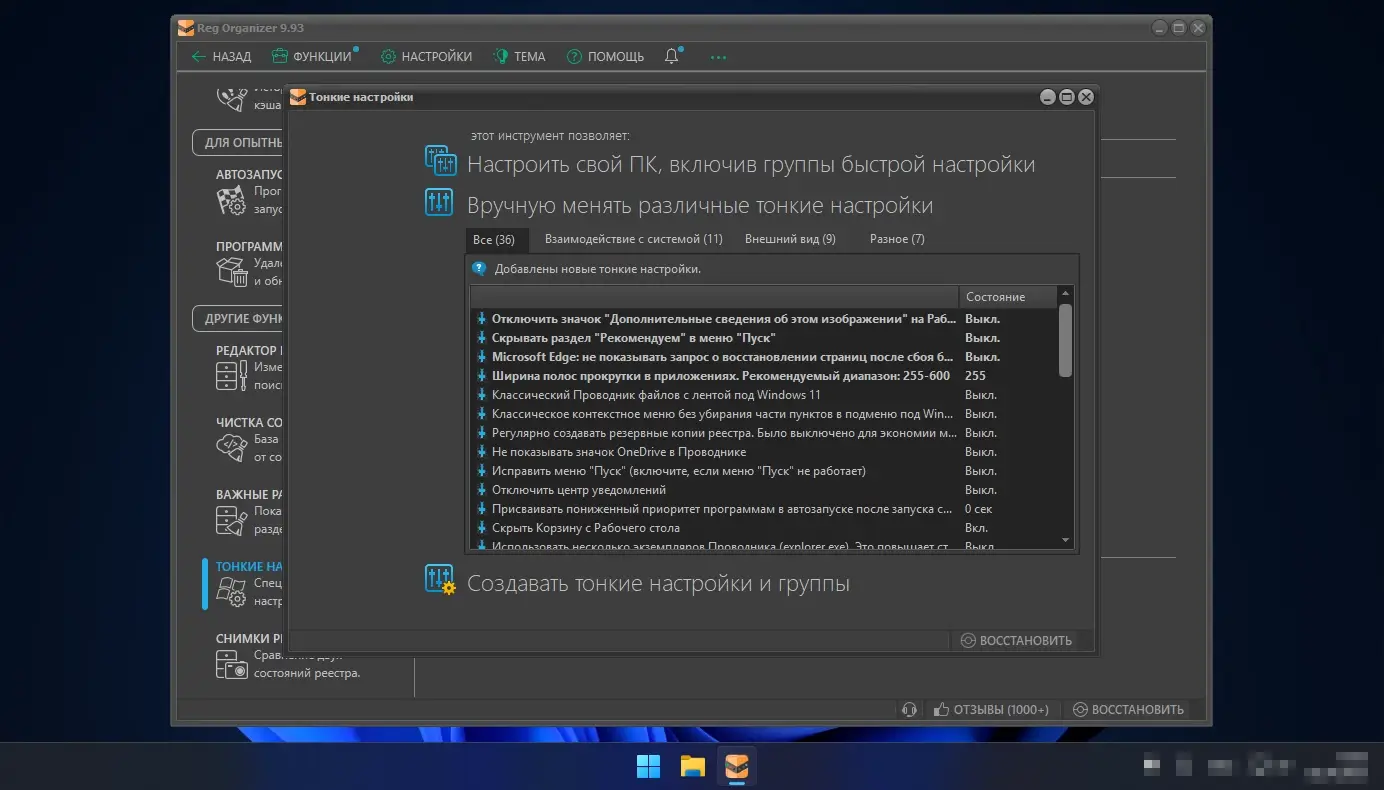Click the list scrollbar up arrow
Viewport: 1384px width, 790px height.
[x=1065, y=294]
